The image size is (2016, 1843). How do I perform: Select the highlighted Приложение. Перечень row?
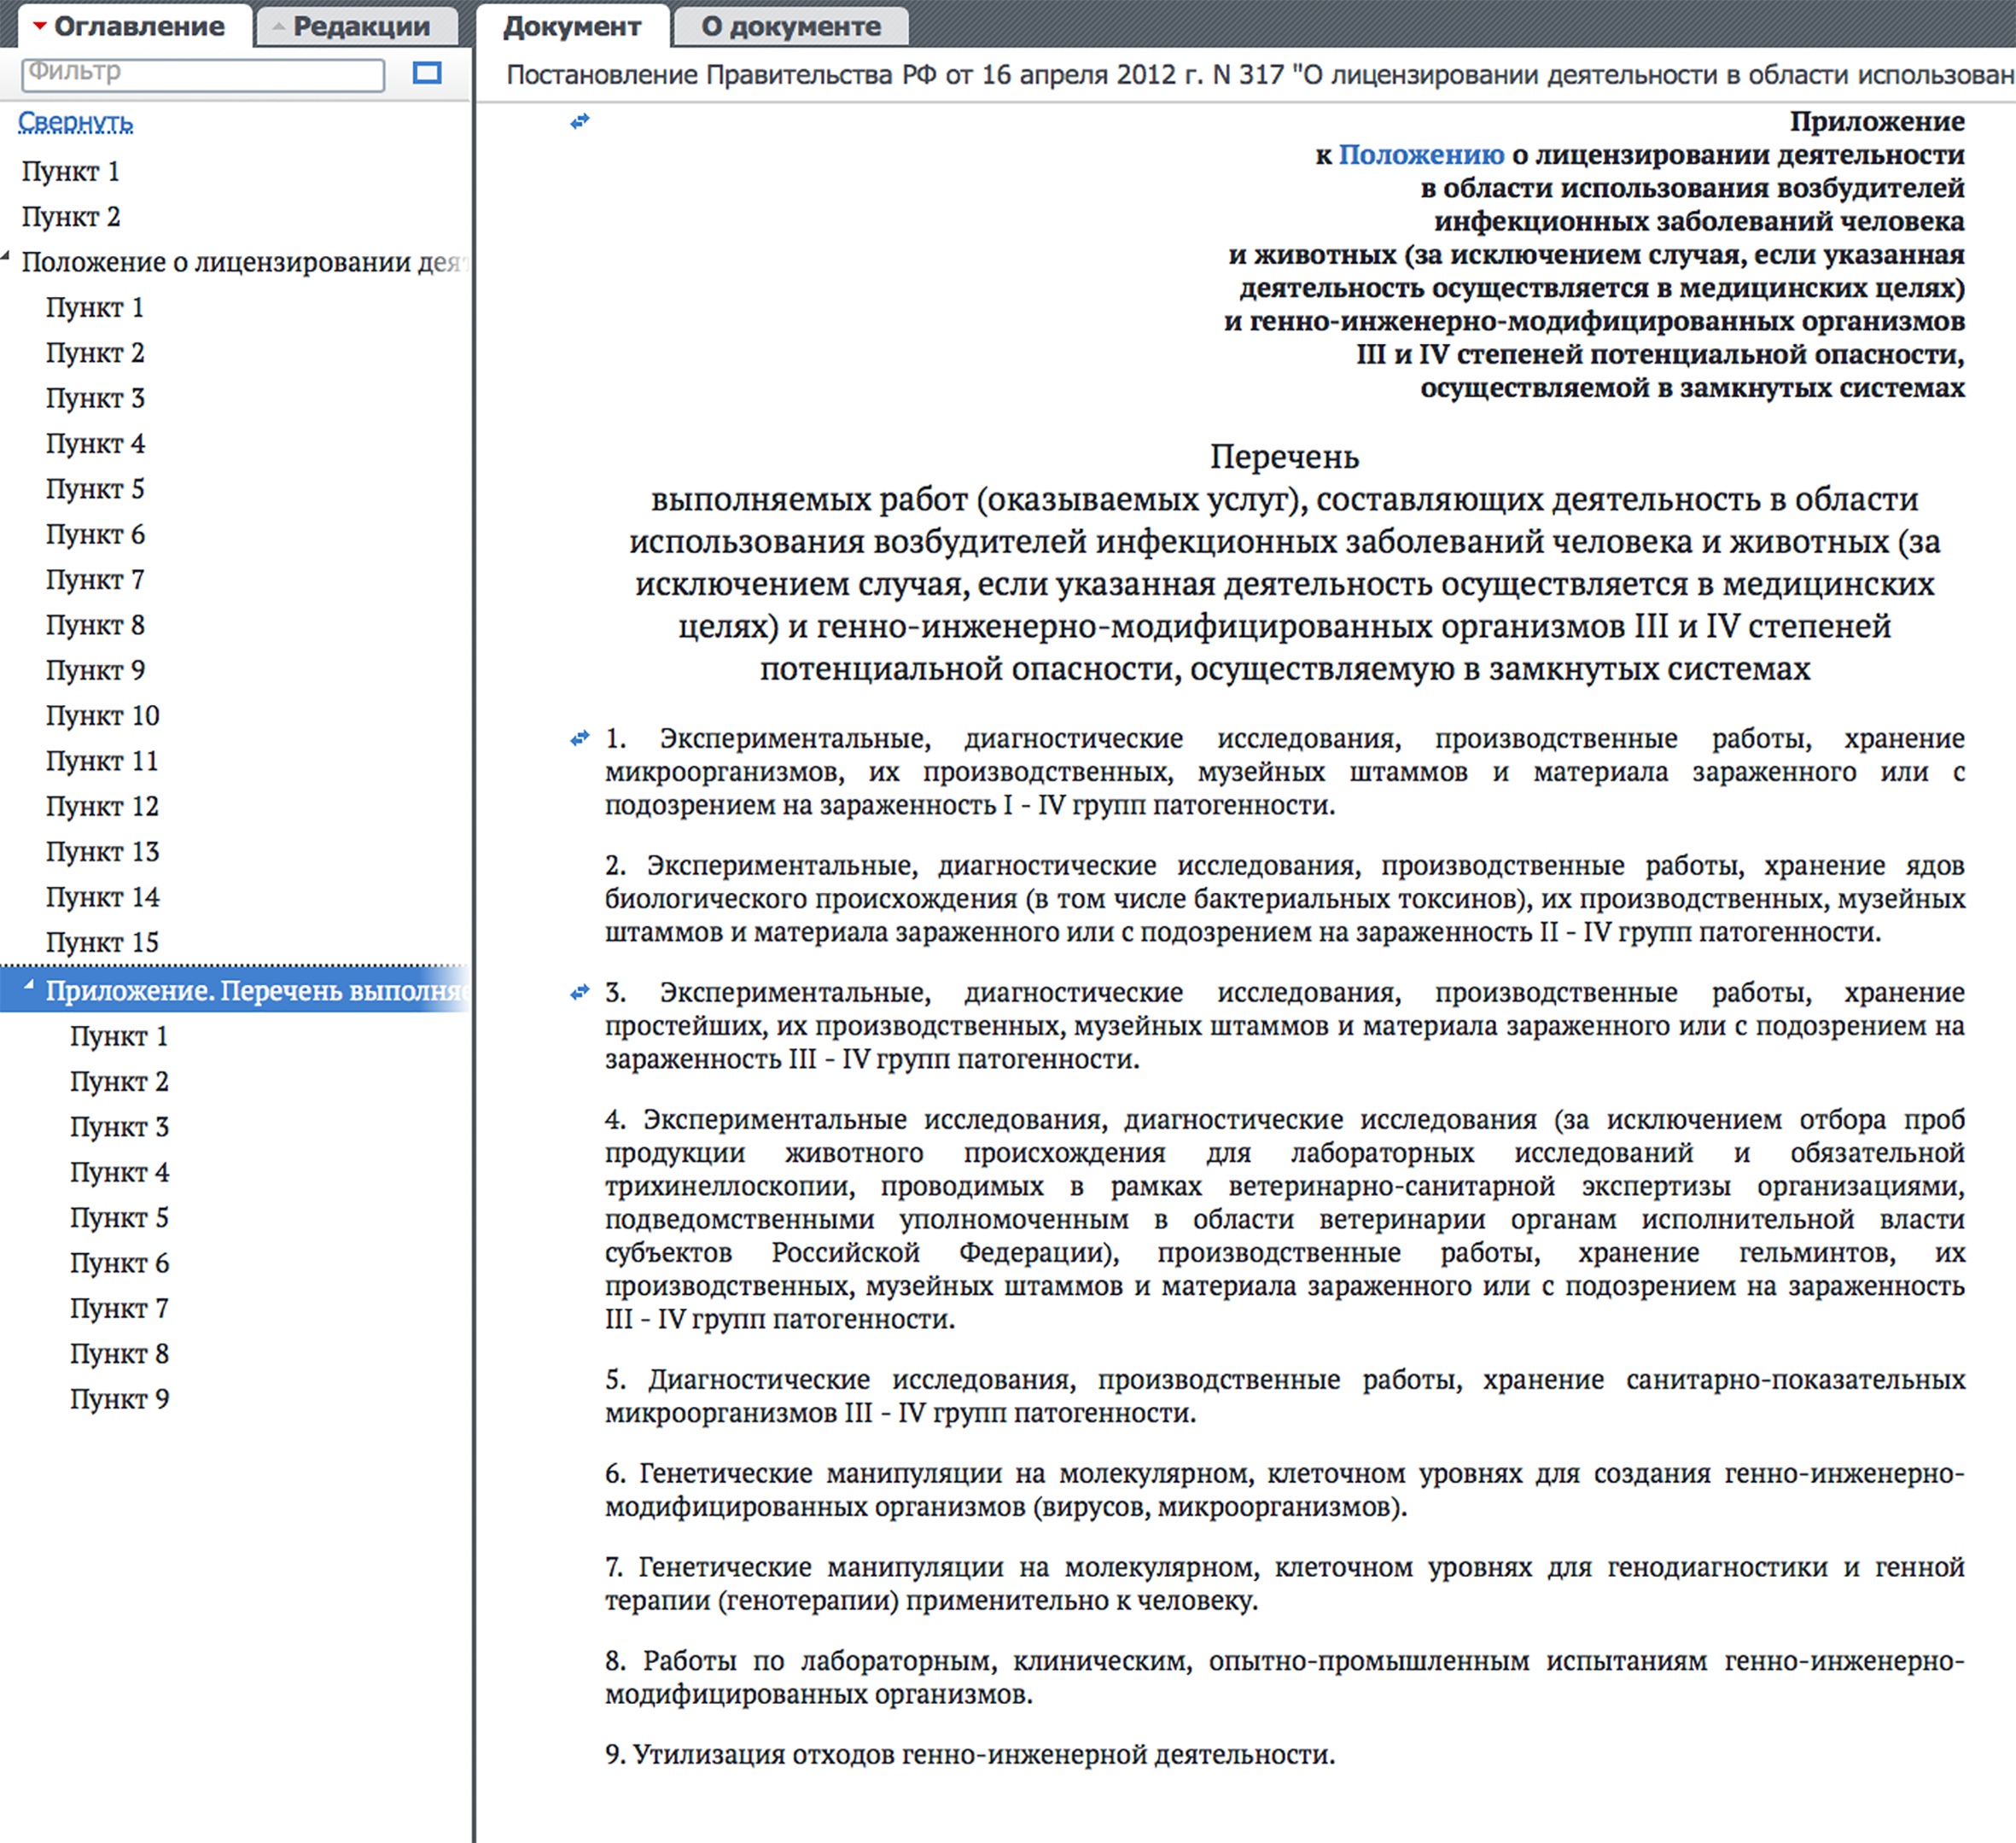coord(235,991)
